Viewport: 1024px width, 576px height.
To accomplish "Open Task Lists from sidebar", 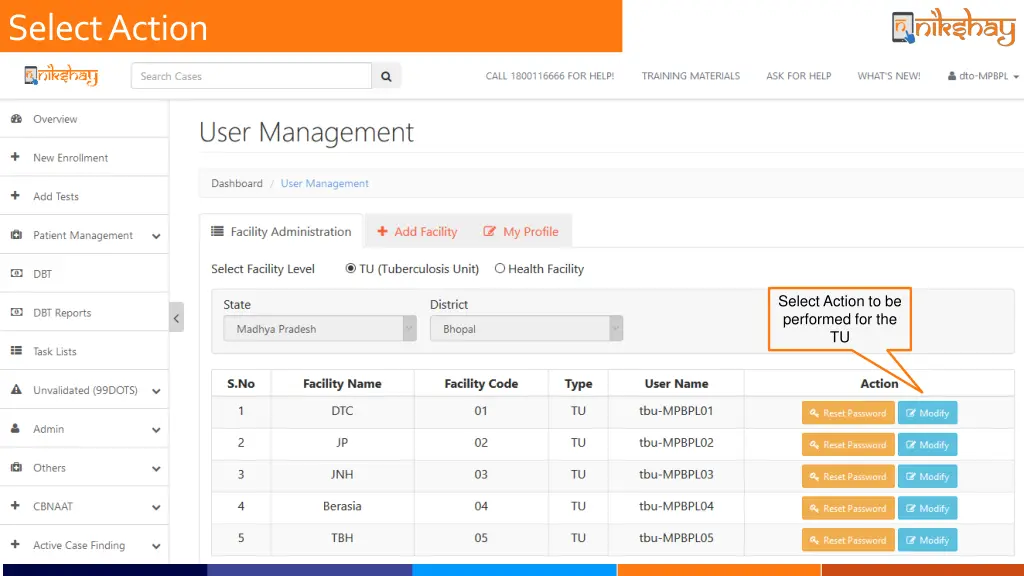I will 54,352.
